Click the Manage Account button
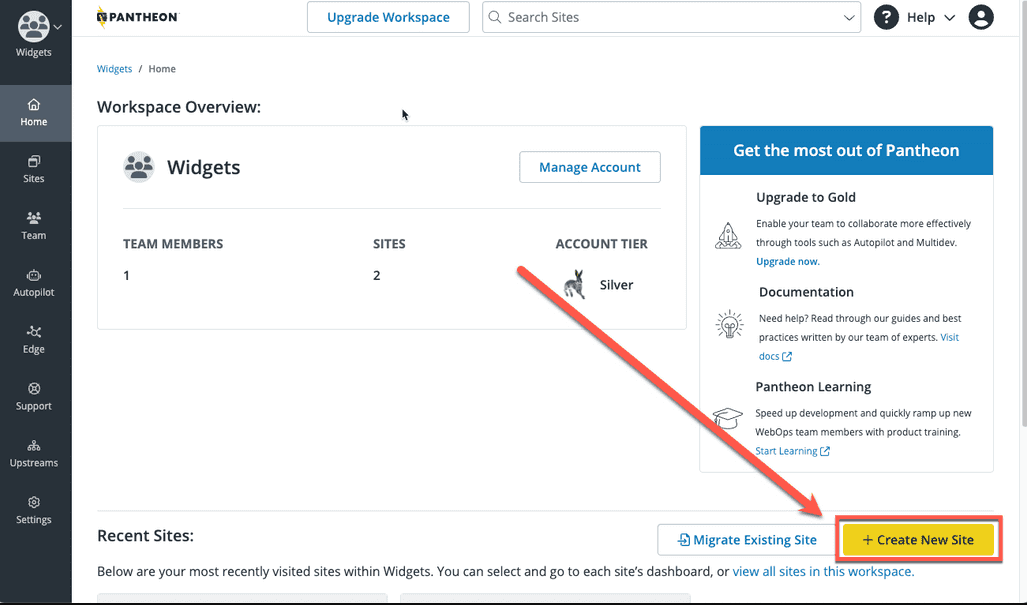Viewport: 1027px width, 605px height. click(589, 167)
